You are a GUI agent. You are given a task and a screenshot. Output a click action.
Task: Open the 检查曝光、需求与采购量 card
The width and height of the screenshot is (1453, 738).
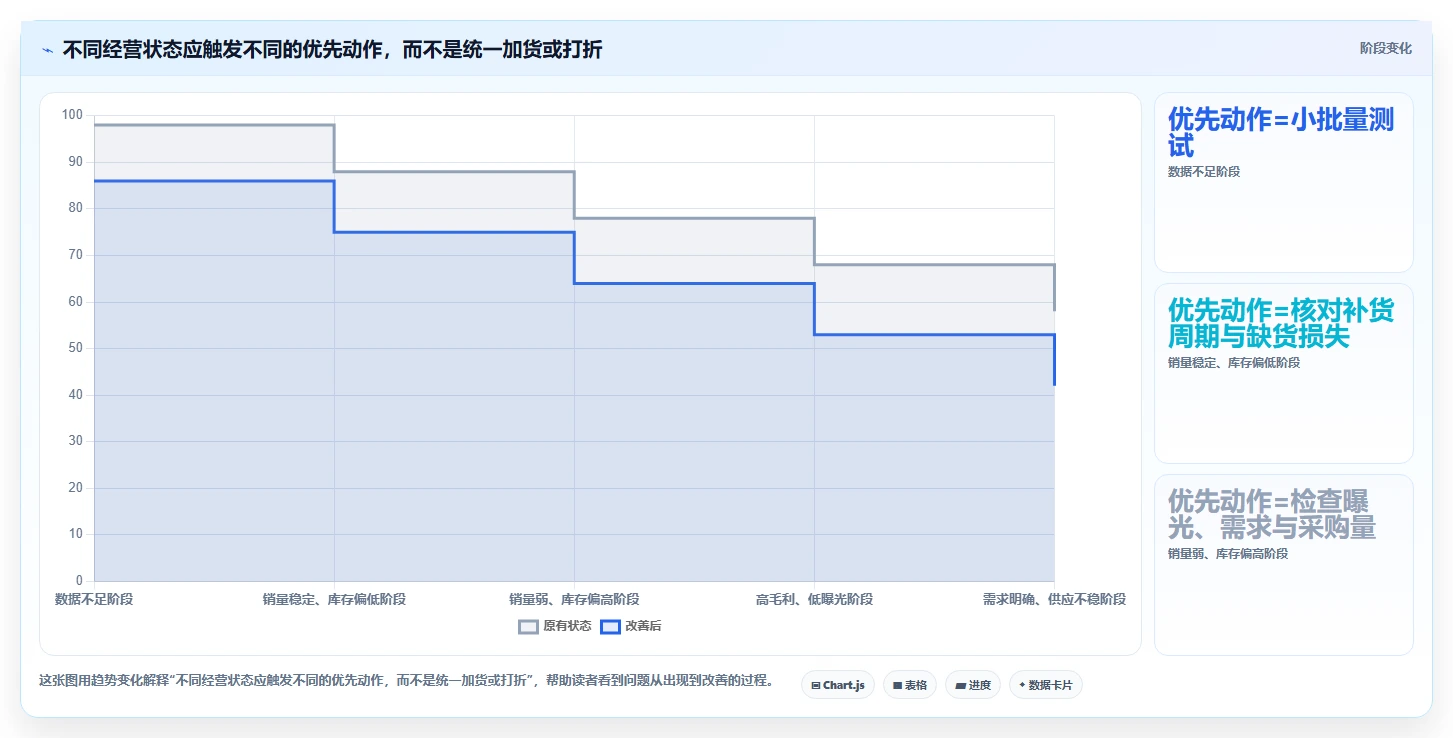point(1284,565)
